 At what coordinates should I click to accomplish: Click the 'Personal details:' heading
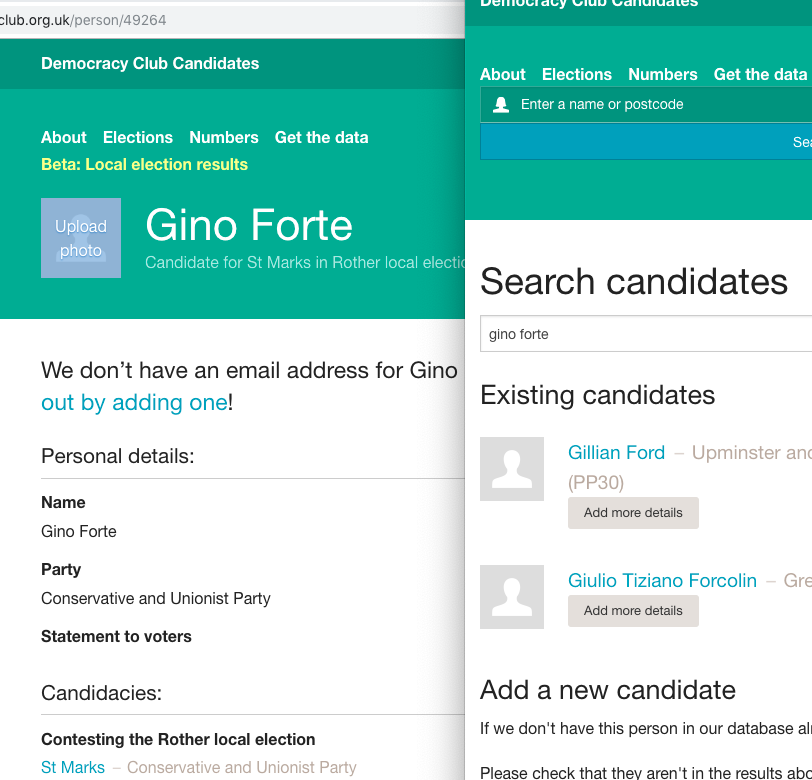(118, 456)
